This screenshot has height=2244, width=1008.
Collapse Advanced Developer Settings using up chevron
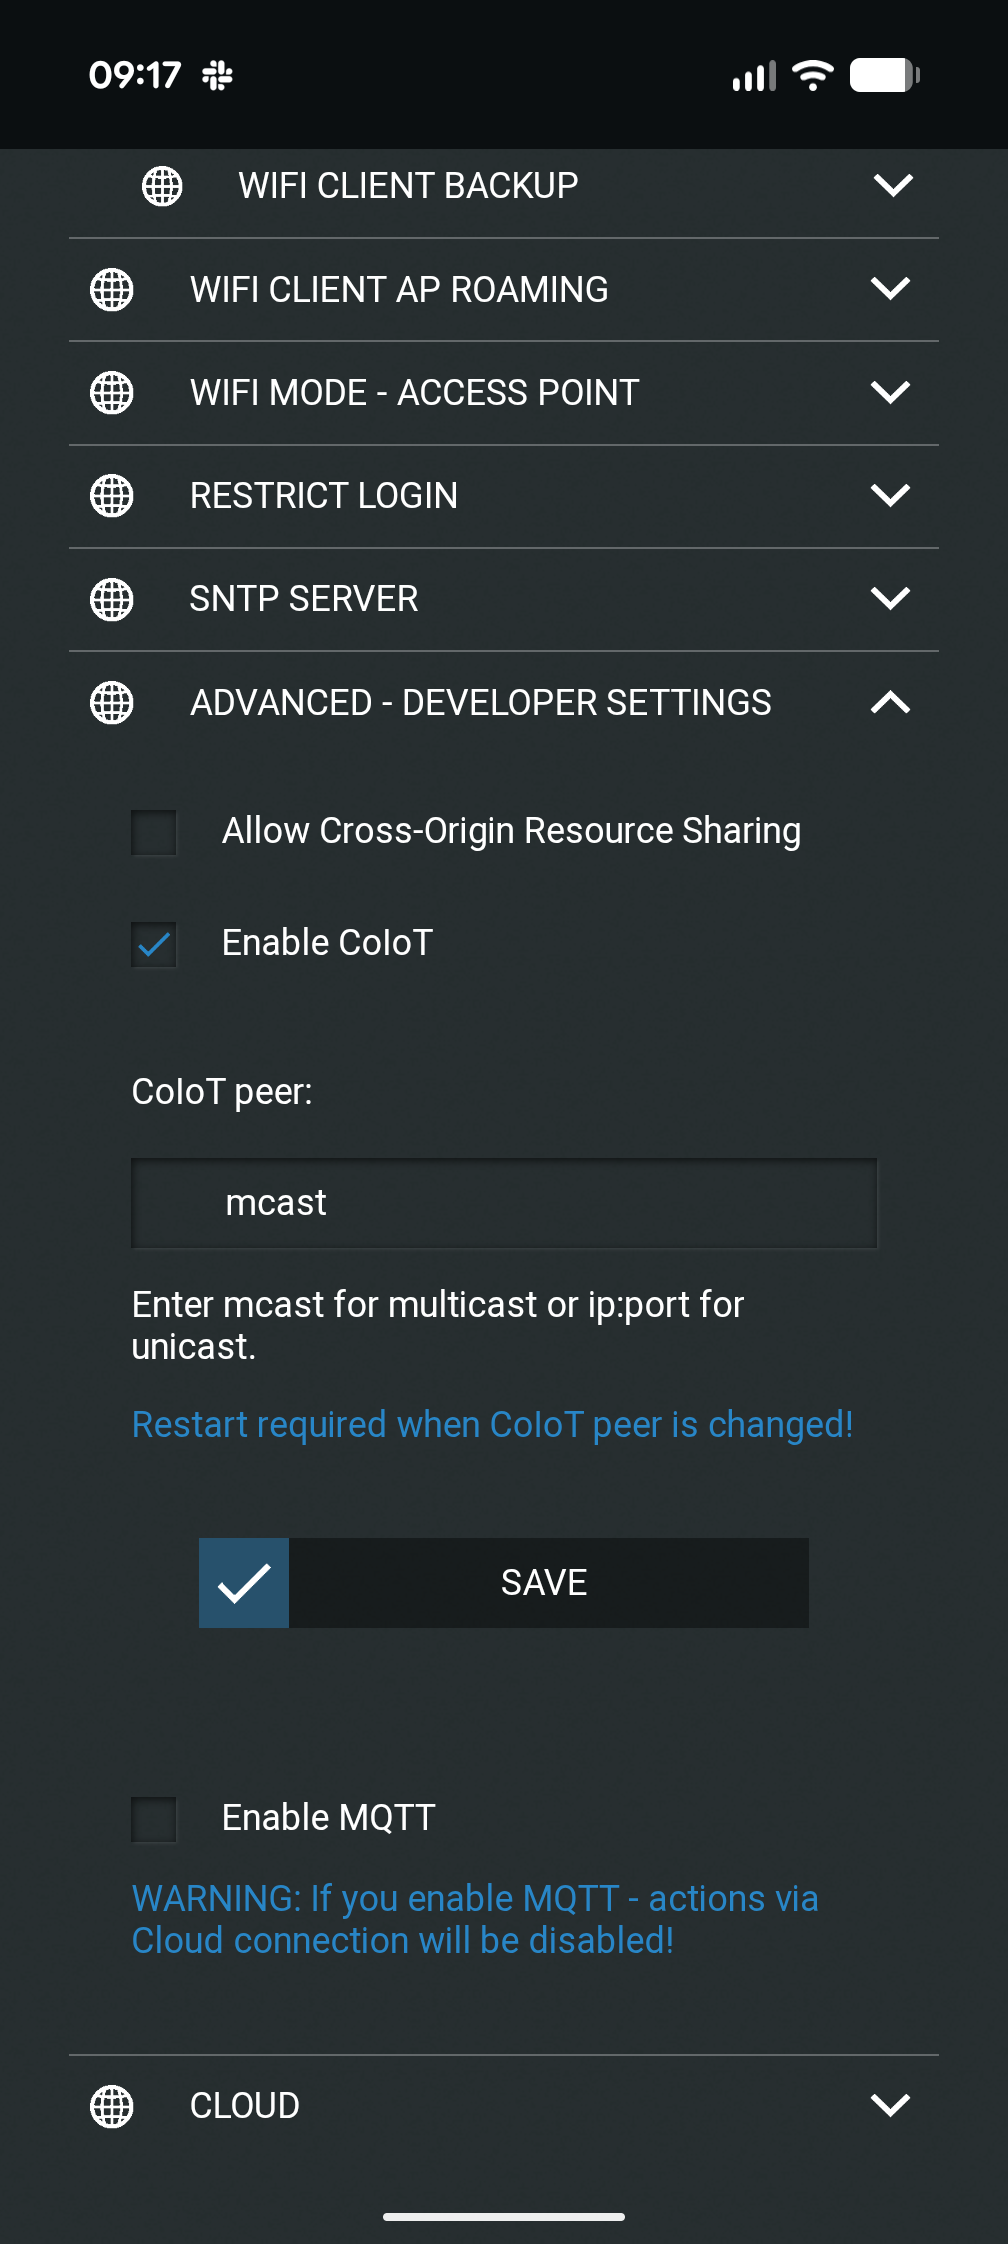(890, 703)
